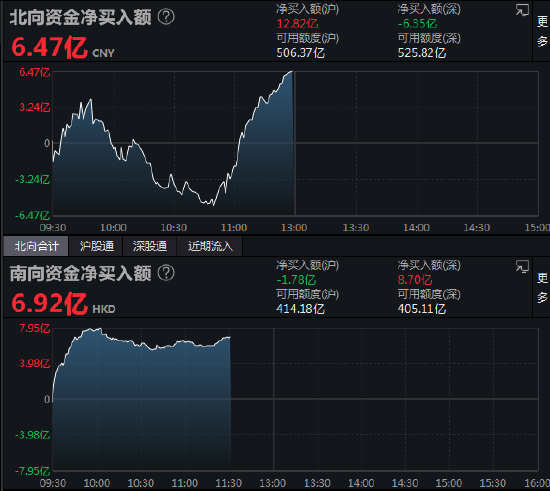Switch to the 沪股通 tab
Viewport: 550px width, 491px height.
96,246
